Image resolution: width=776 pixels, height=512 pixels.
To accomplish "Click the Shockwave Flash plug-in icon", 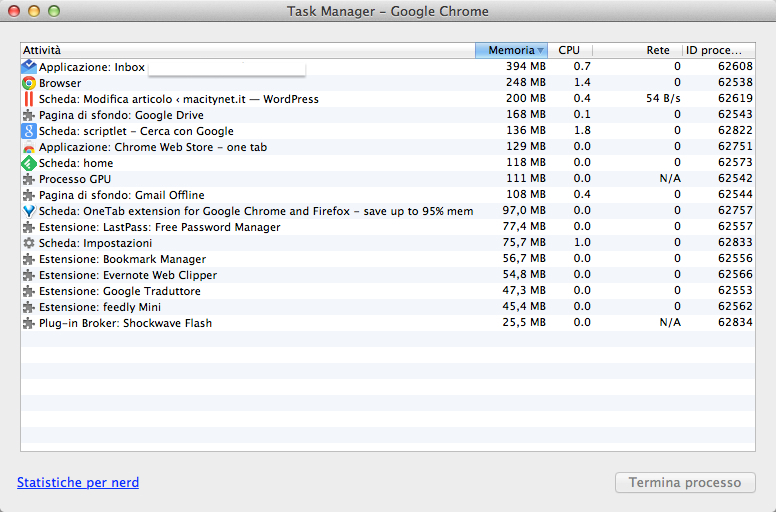I will tap(29, 323).
